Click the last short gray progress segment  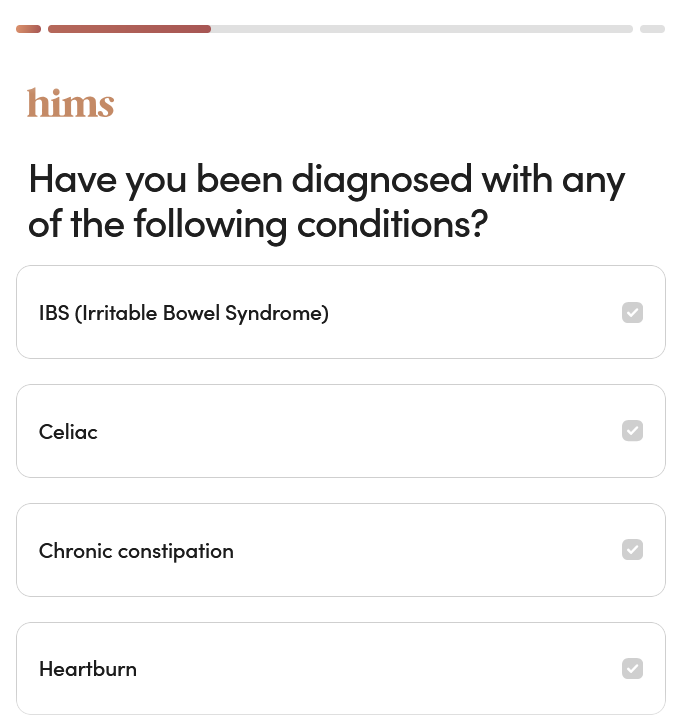coord(652,29)
